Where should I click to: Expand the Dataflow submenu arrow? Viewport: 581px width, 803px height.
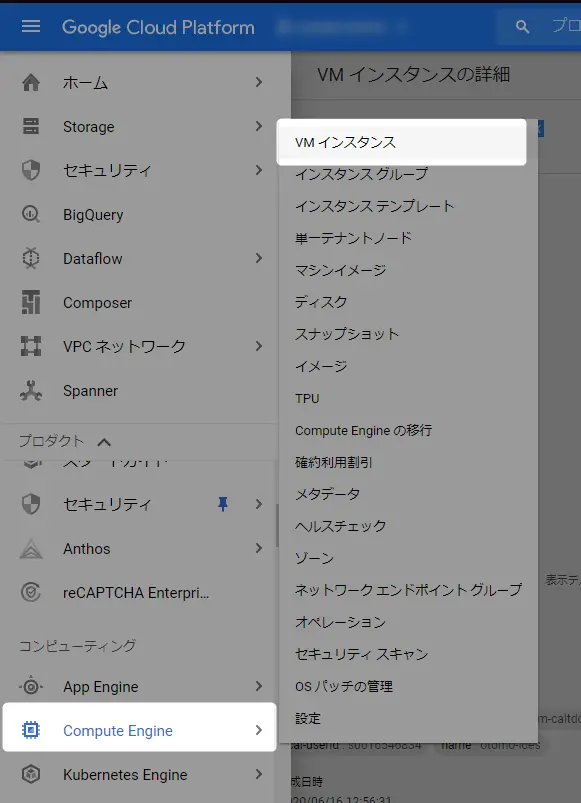(259, 258)
